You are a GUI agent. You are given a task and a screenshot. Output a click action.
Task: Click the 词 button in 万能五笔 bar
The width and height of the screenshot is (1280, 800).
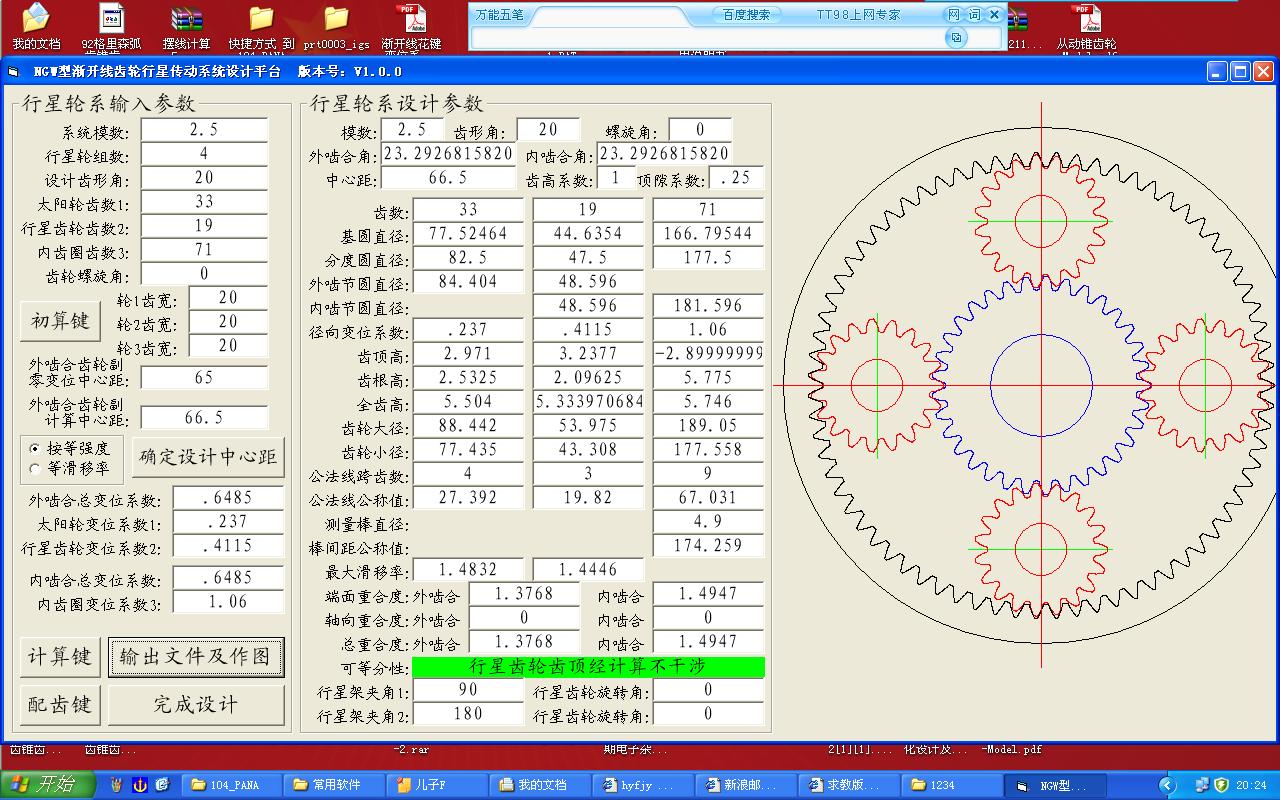[974, 15]
